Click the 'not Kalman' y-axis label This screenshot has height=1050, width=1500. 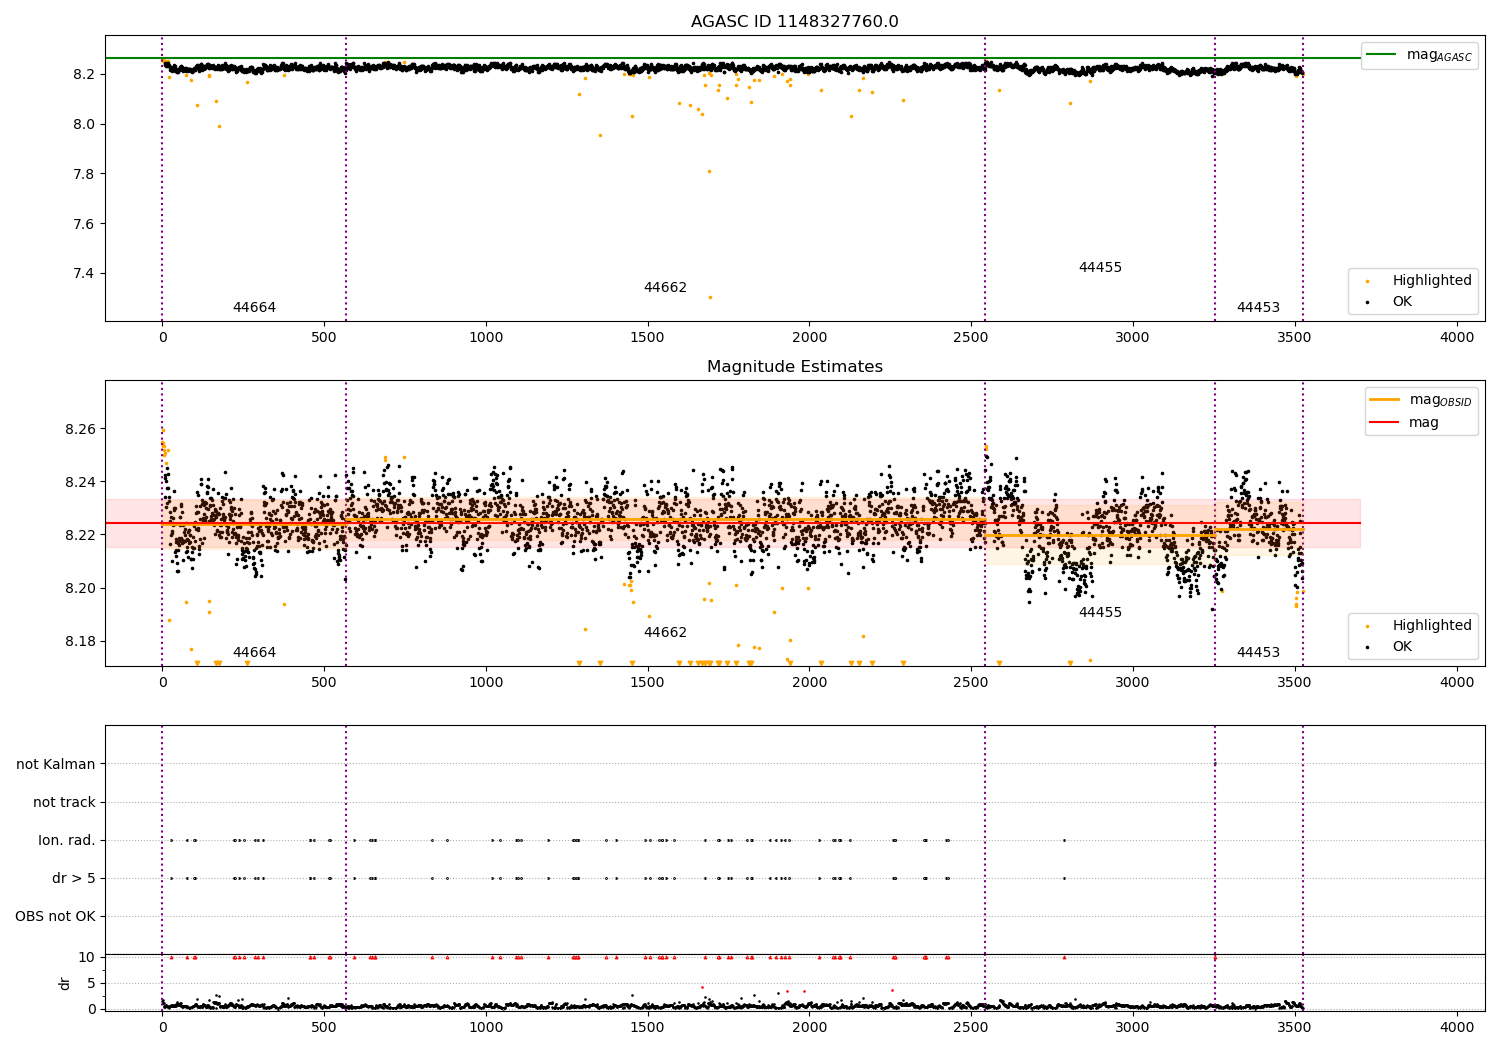tap(56, 765)
